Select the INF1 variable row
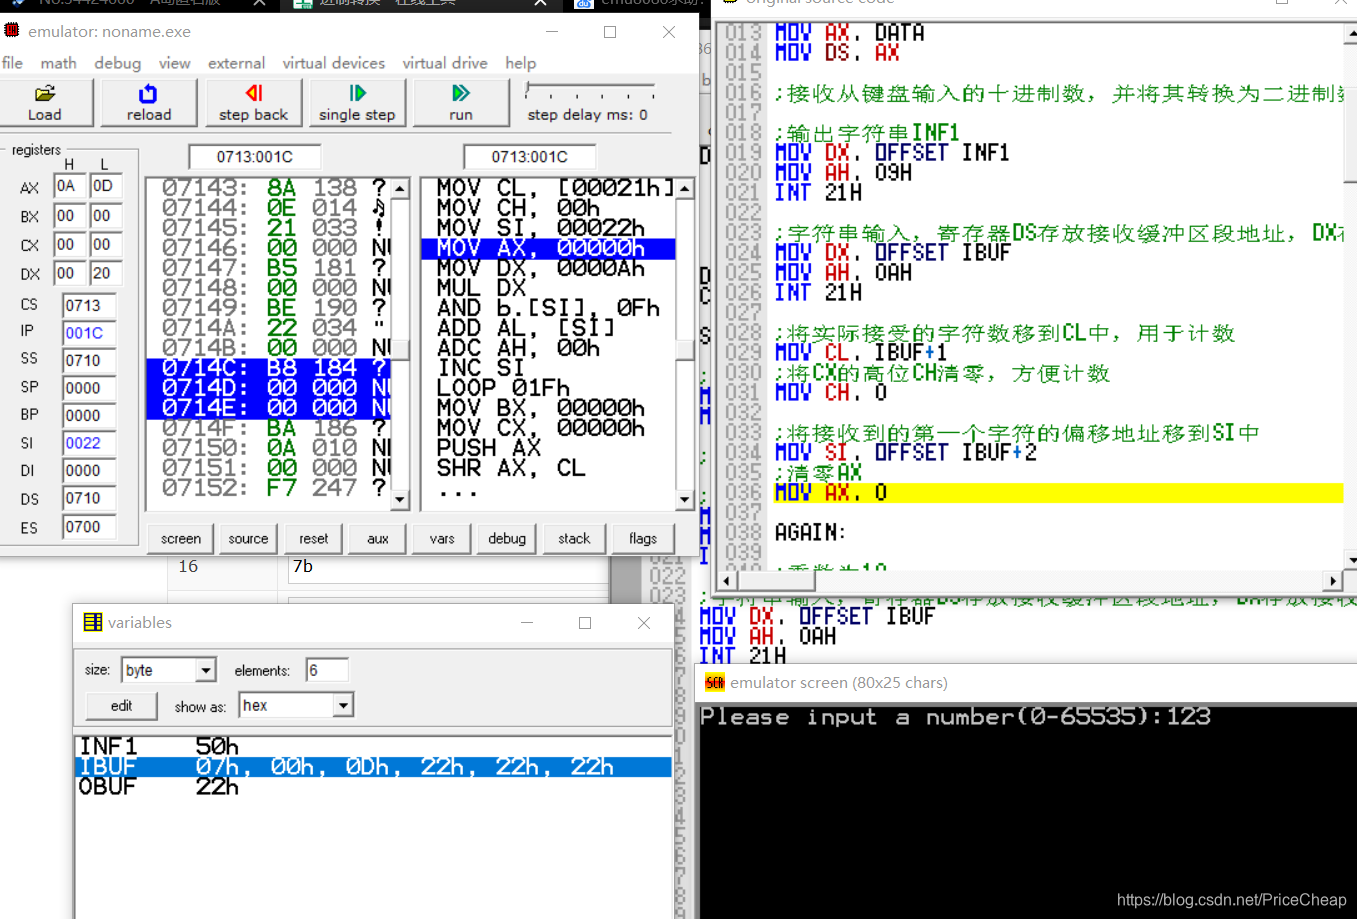Viewport: 1357px width, 919px height. click(x=373, y=747)
